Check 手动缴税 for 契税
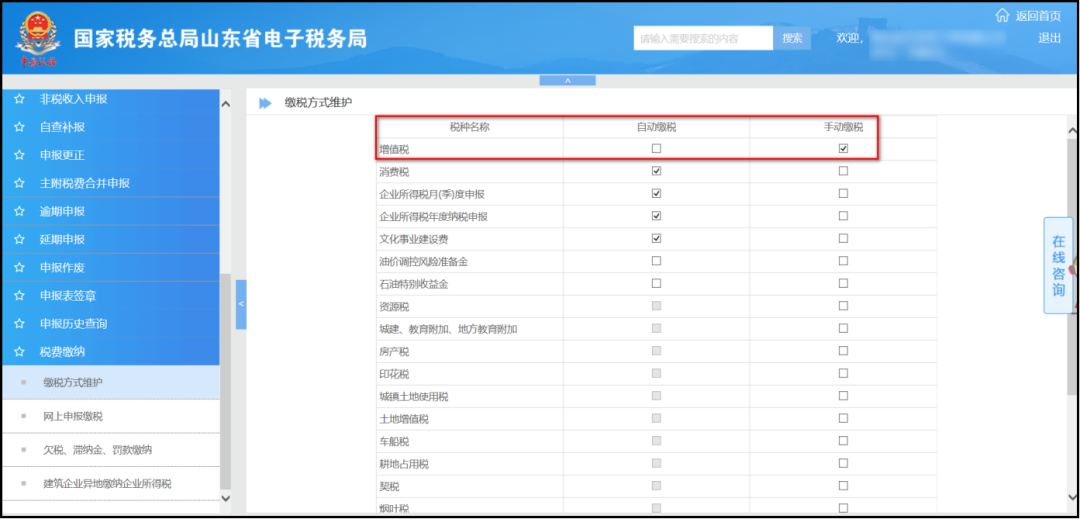 pos(843,485)
